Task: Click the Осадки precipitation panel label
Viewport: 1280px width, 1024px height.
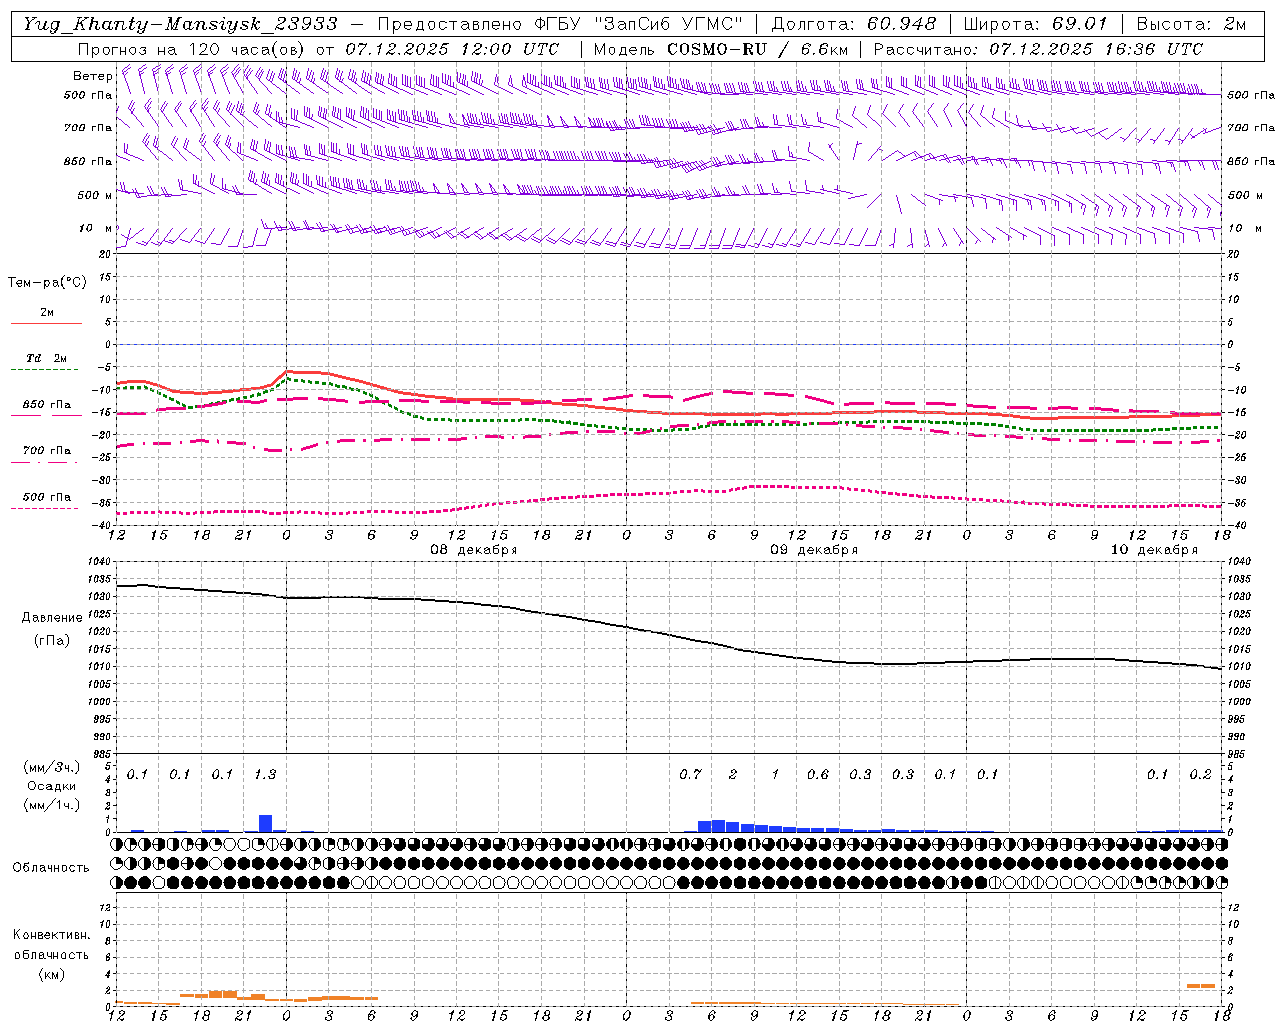Action: coord(52,786)
